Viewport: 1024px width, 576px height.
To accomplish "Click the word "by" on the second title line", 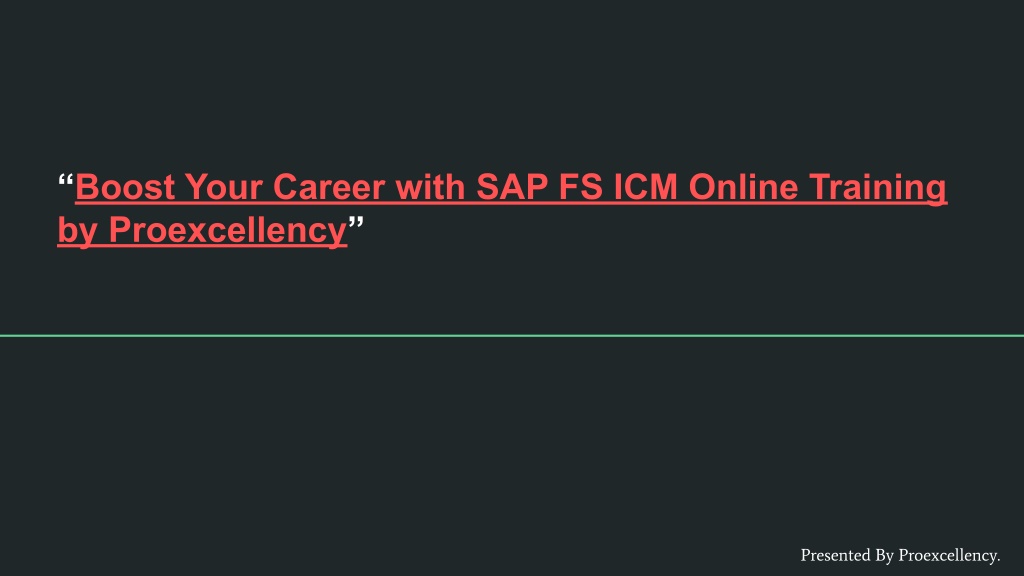I will (x=78, y=231).
